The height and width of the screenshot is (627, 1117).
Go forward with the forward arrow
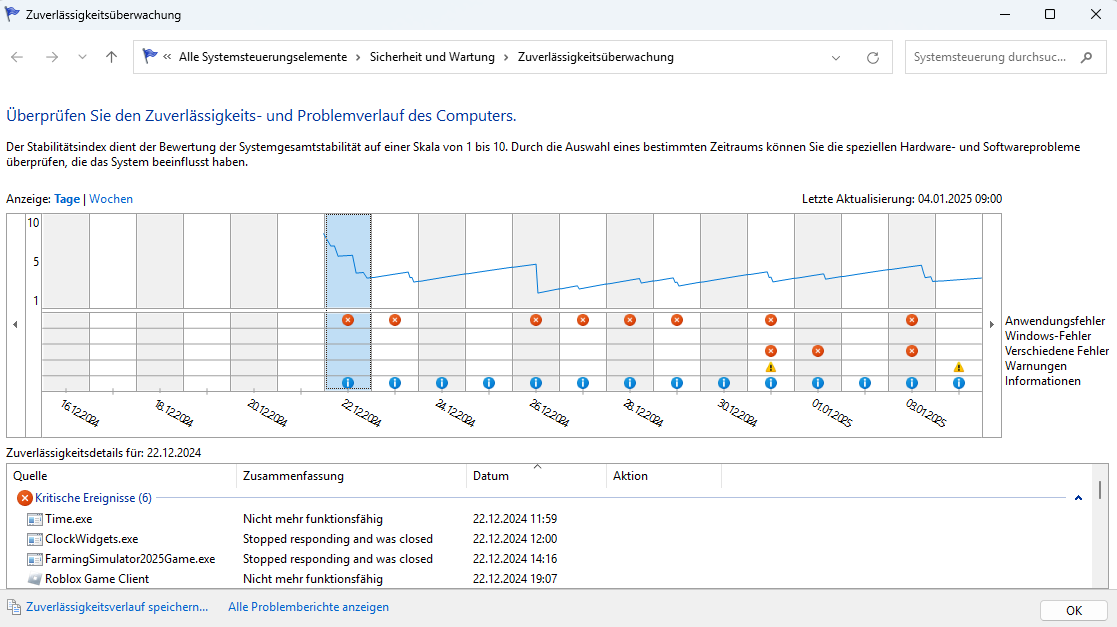52,57
